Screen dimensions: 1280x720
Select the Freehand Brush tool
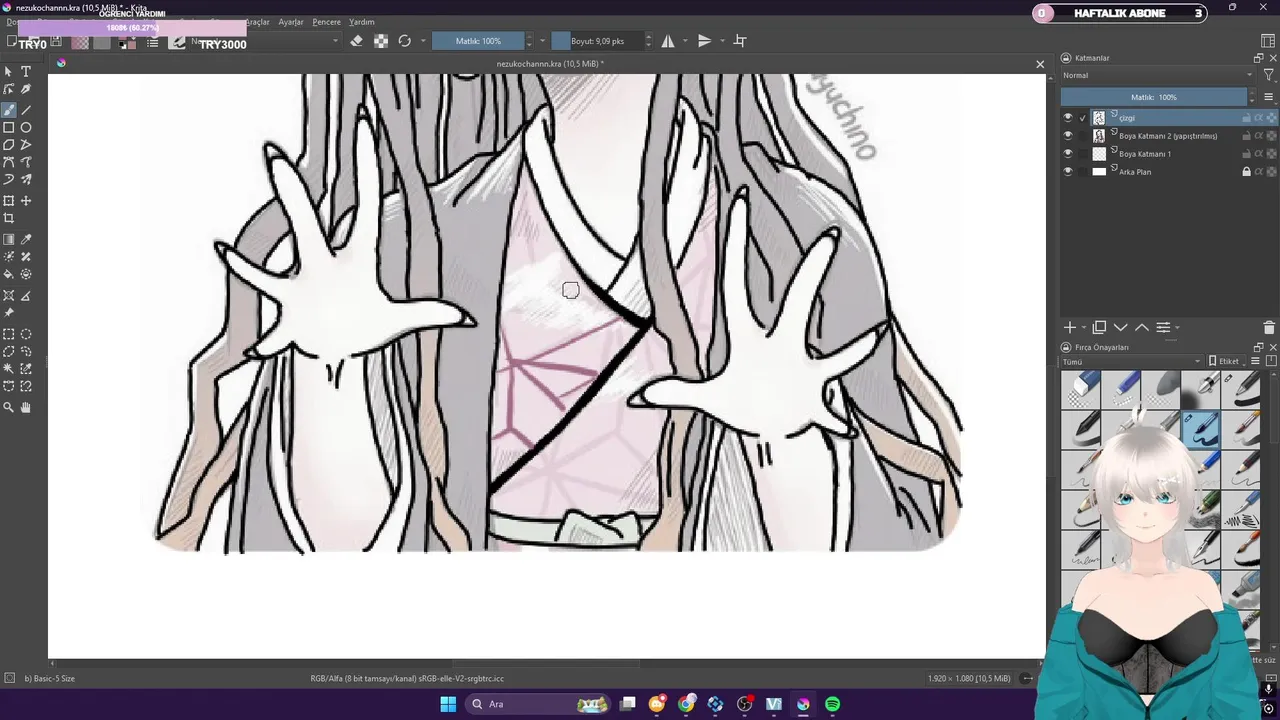(x=9, y=110)
